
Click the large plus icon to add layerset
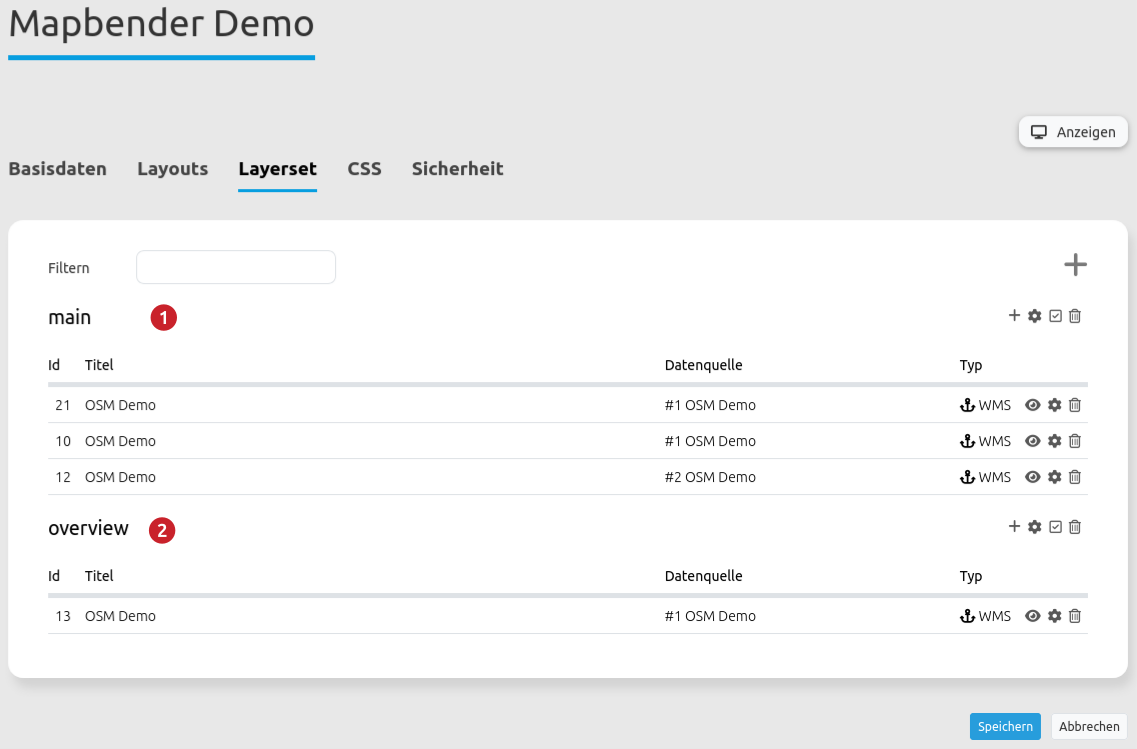tap(1075, 265)
